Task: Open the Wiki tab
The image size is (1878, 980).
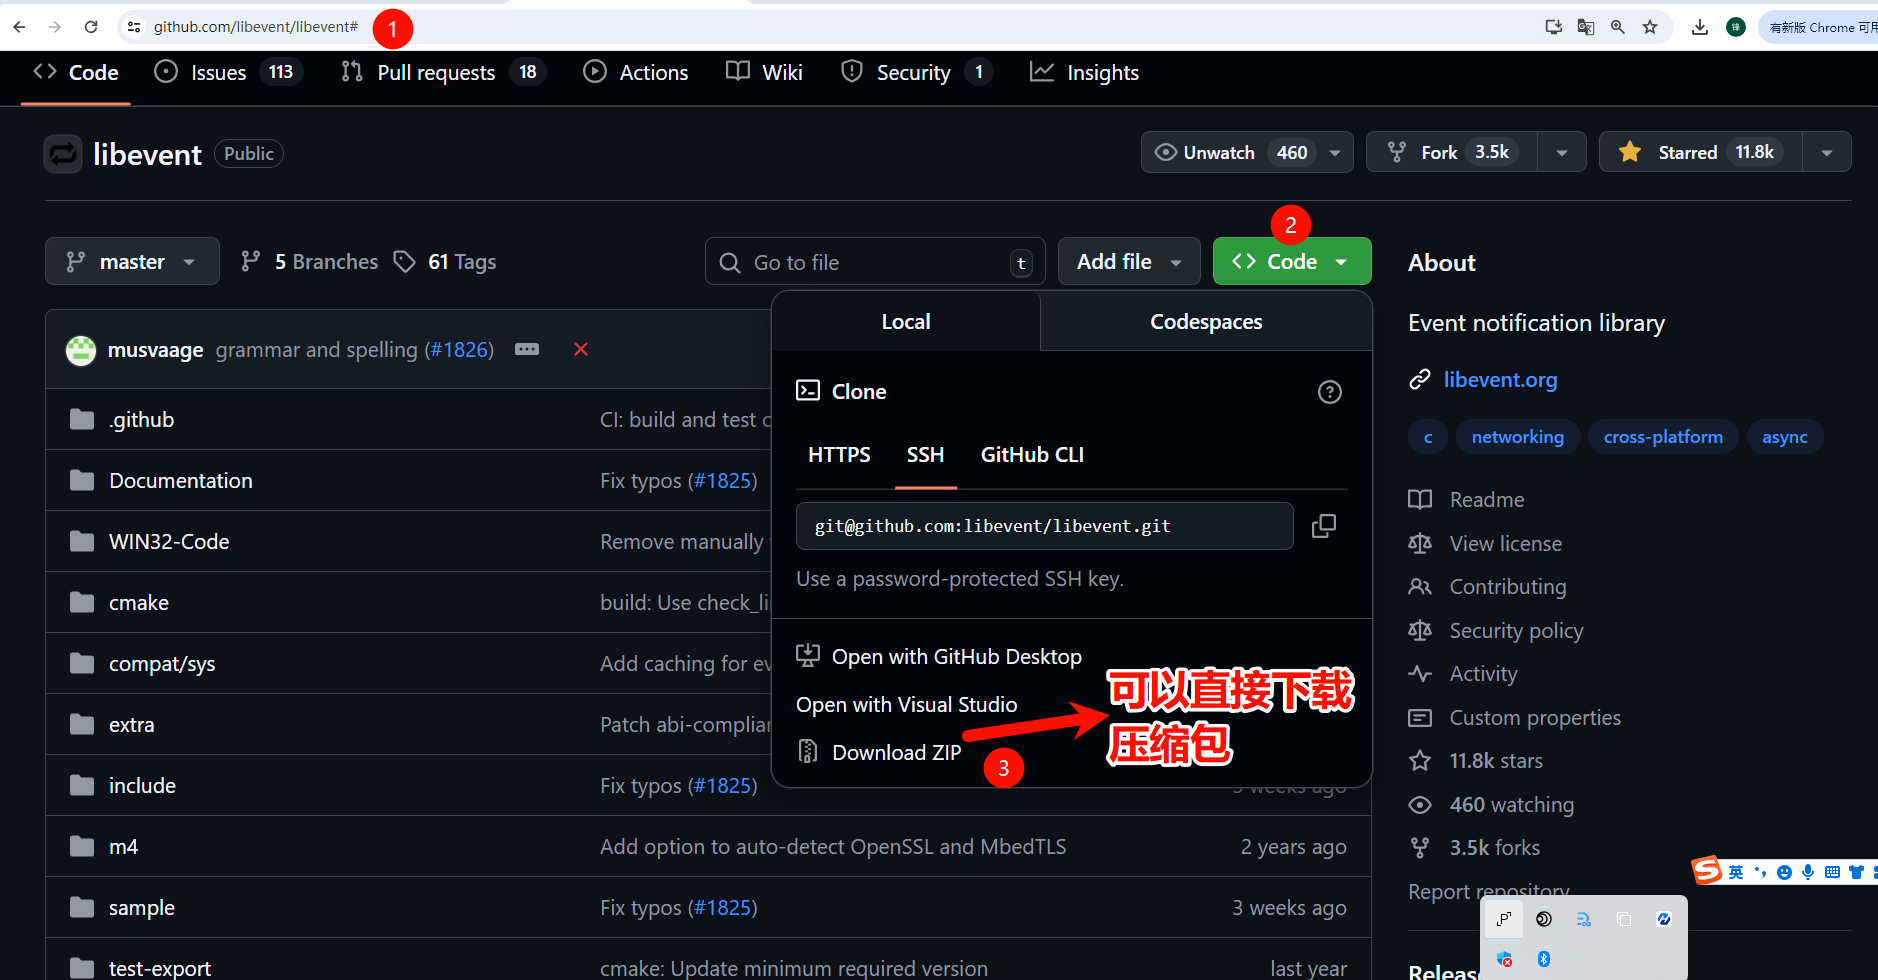Action: [765, 72]
